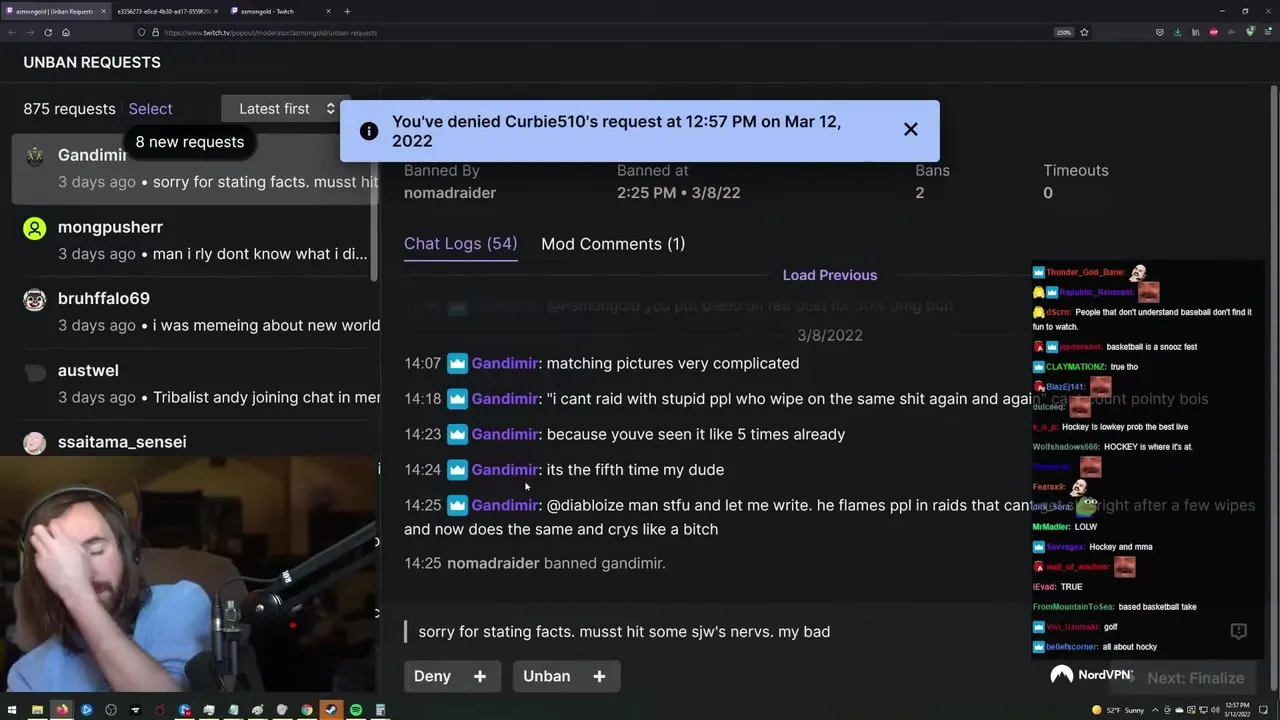Click the info icon in the notification banner
Screen dimensions: 1280x720
tap(369, 131)
